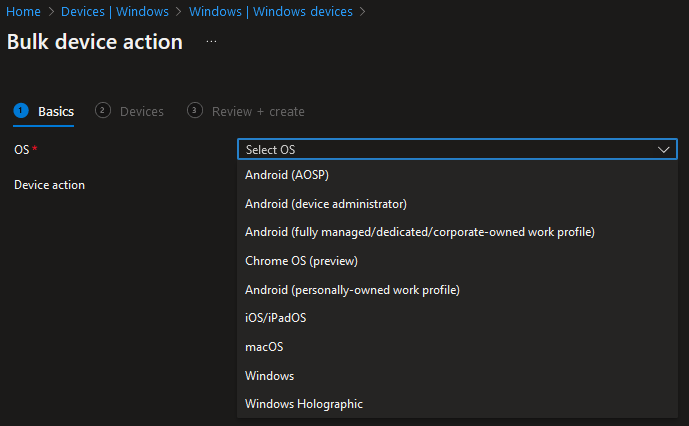
Task: Select iOS/iPadOS from the OS list
Action: pyautogui.click(x=457, y=318)
